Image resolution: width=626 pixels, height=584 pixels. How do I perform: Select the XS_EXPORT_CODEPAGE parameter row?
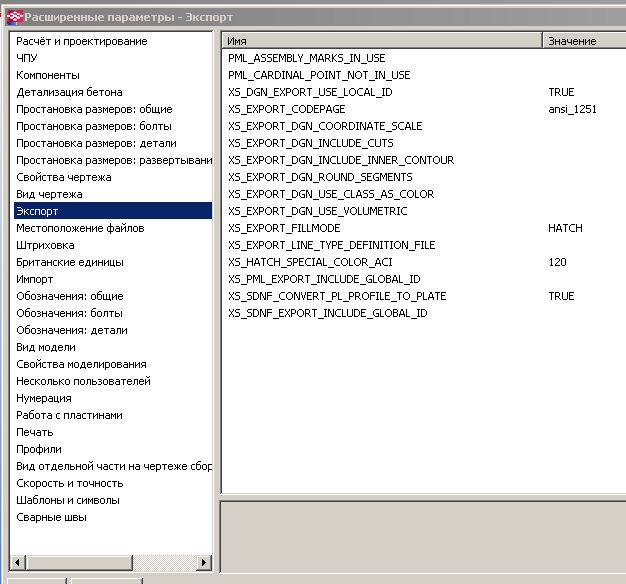pyautogui.click(x=299, y=109)
